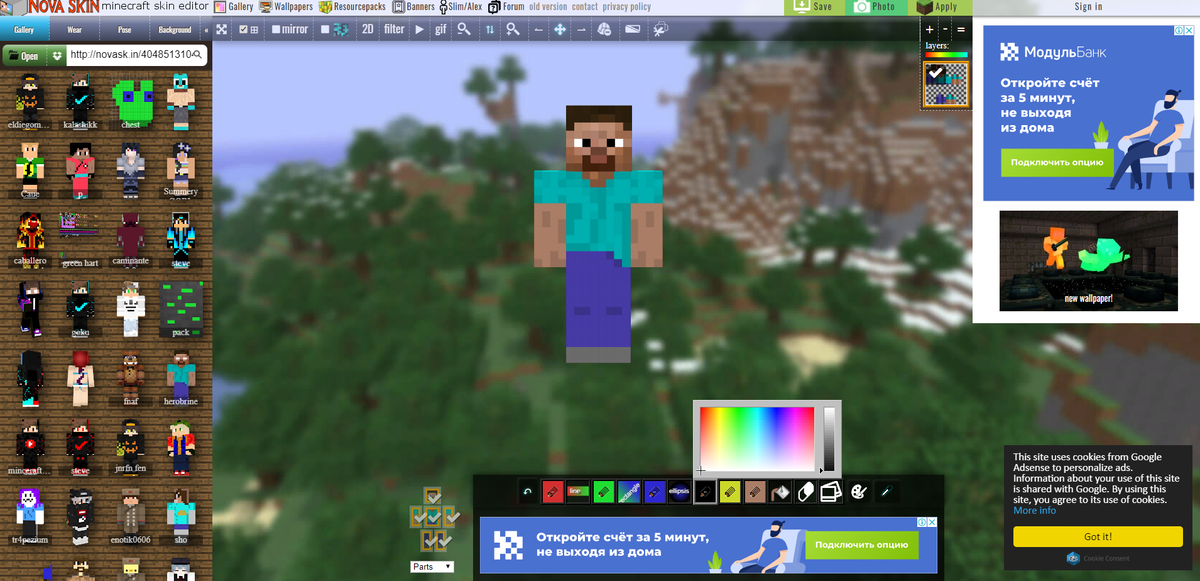The width and height of the screenshot is (1200, 581).
Task: Pick a color in the rainbow picker
Action: tap(757, 439)
